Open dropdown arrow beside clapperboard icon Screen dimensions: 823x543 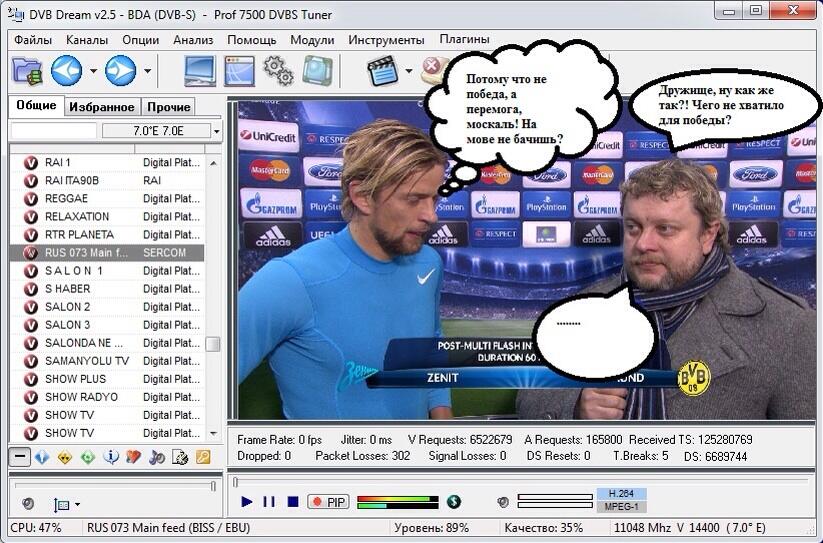[409, 71]
